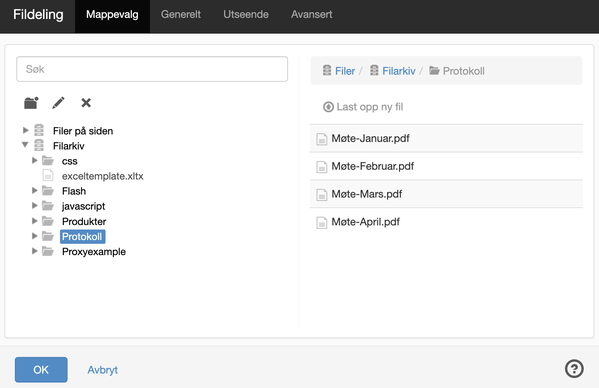Click the breadcrumb Filarkiv database icon
The height and width of the screenshot is (388, 599).
(x=374, y=70)
